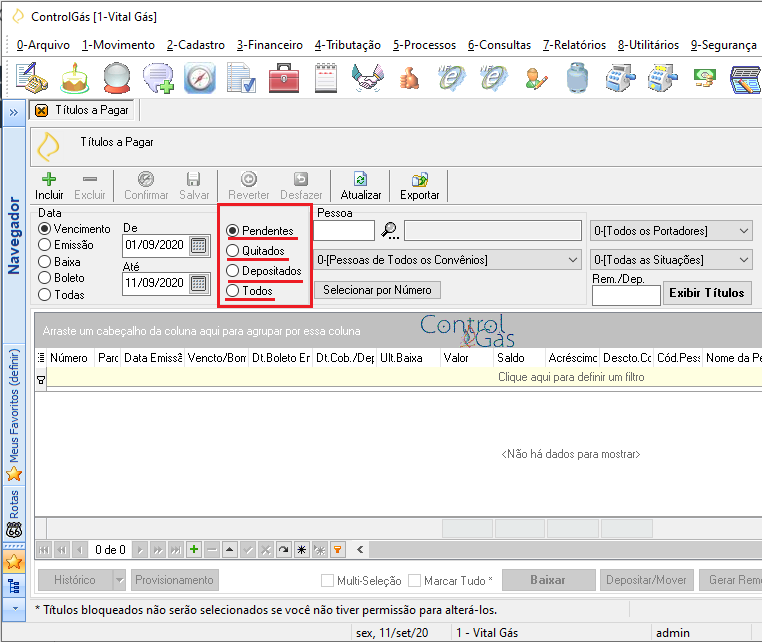Screen dimensions: 762x642
Task: Select the Emissão date radio option
Action: point(44,245)
